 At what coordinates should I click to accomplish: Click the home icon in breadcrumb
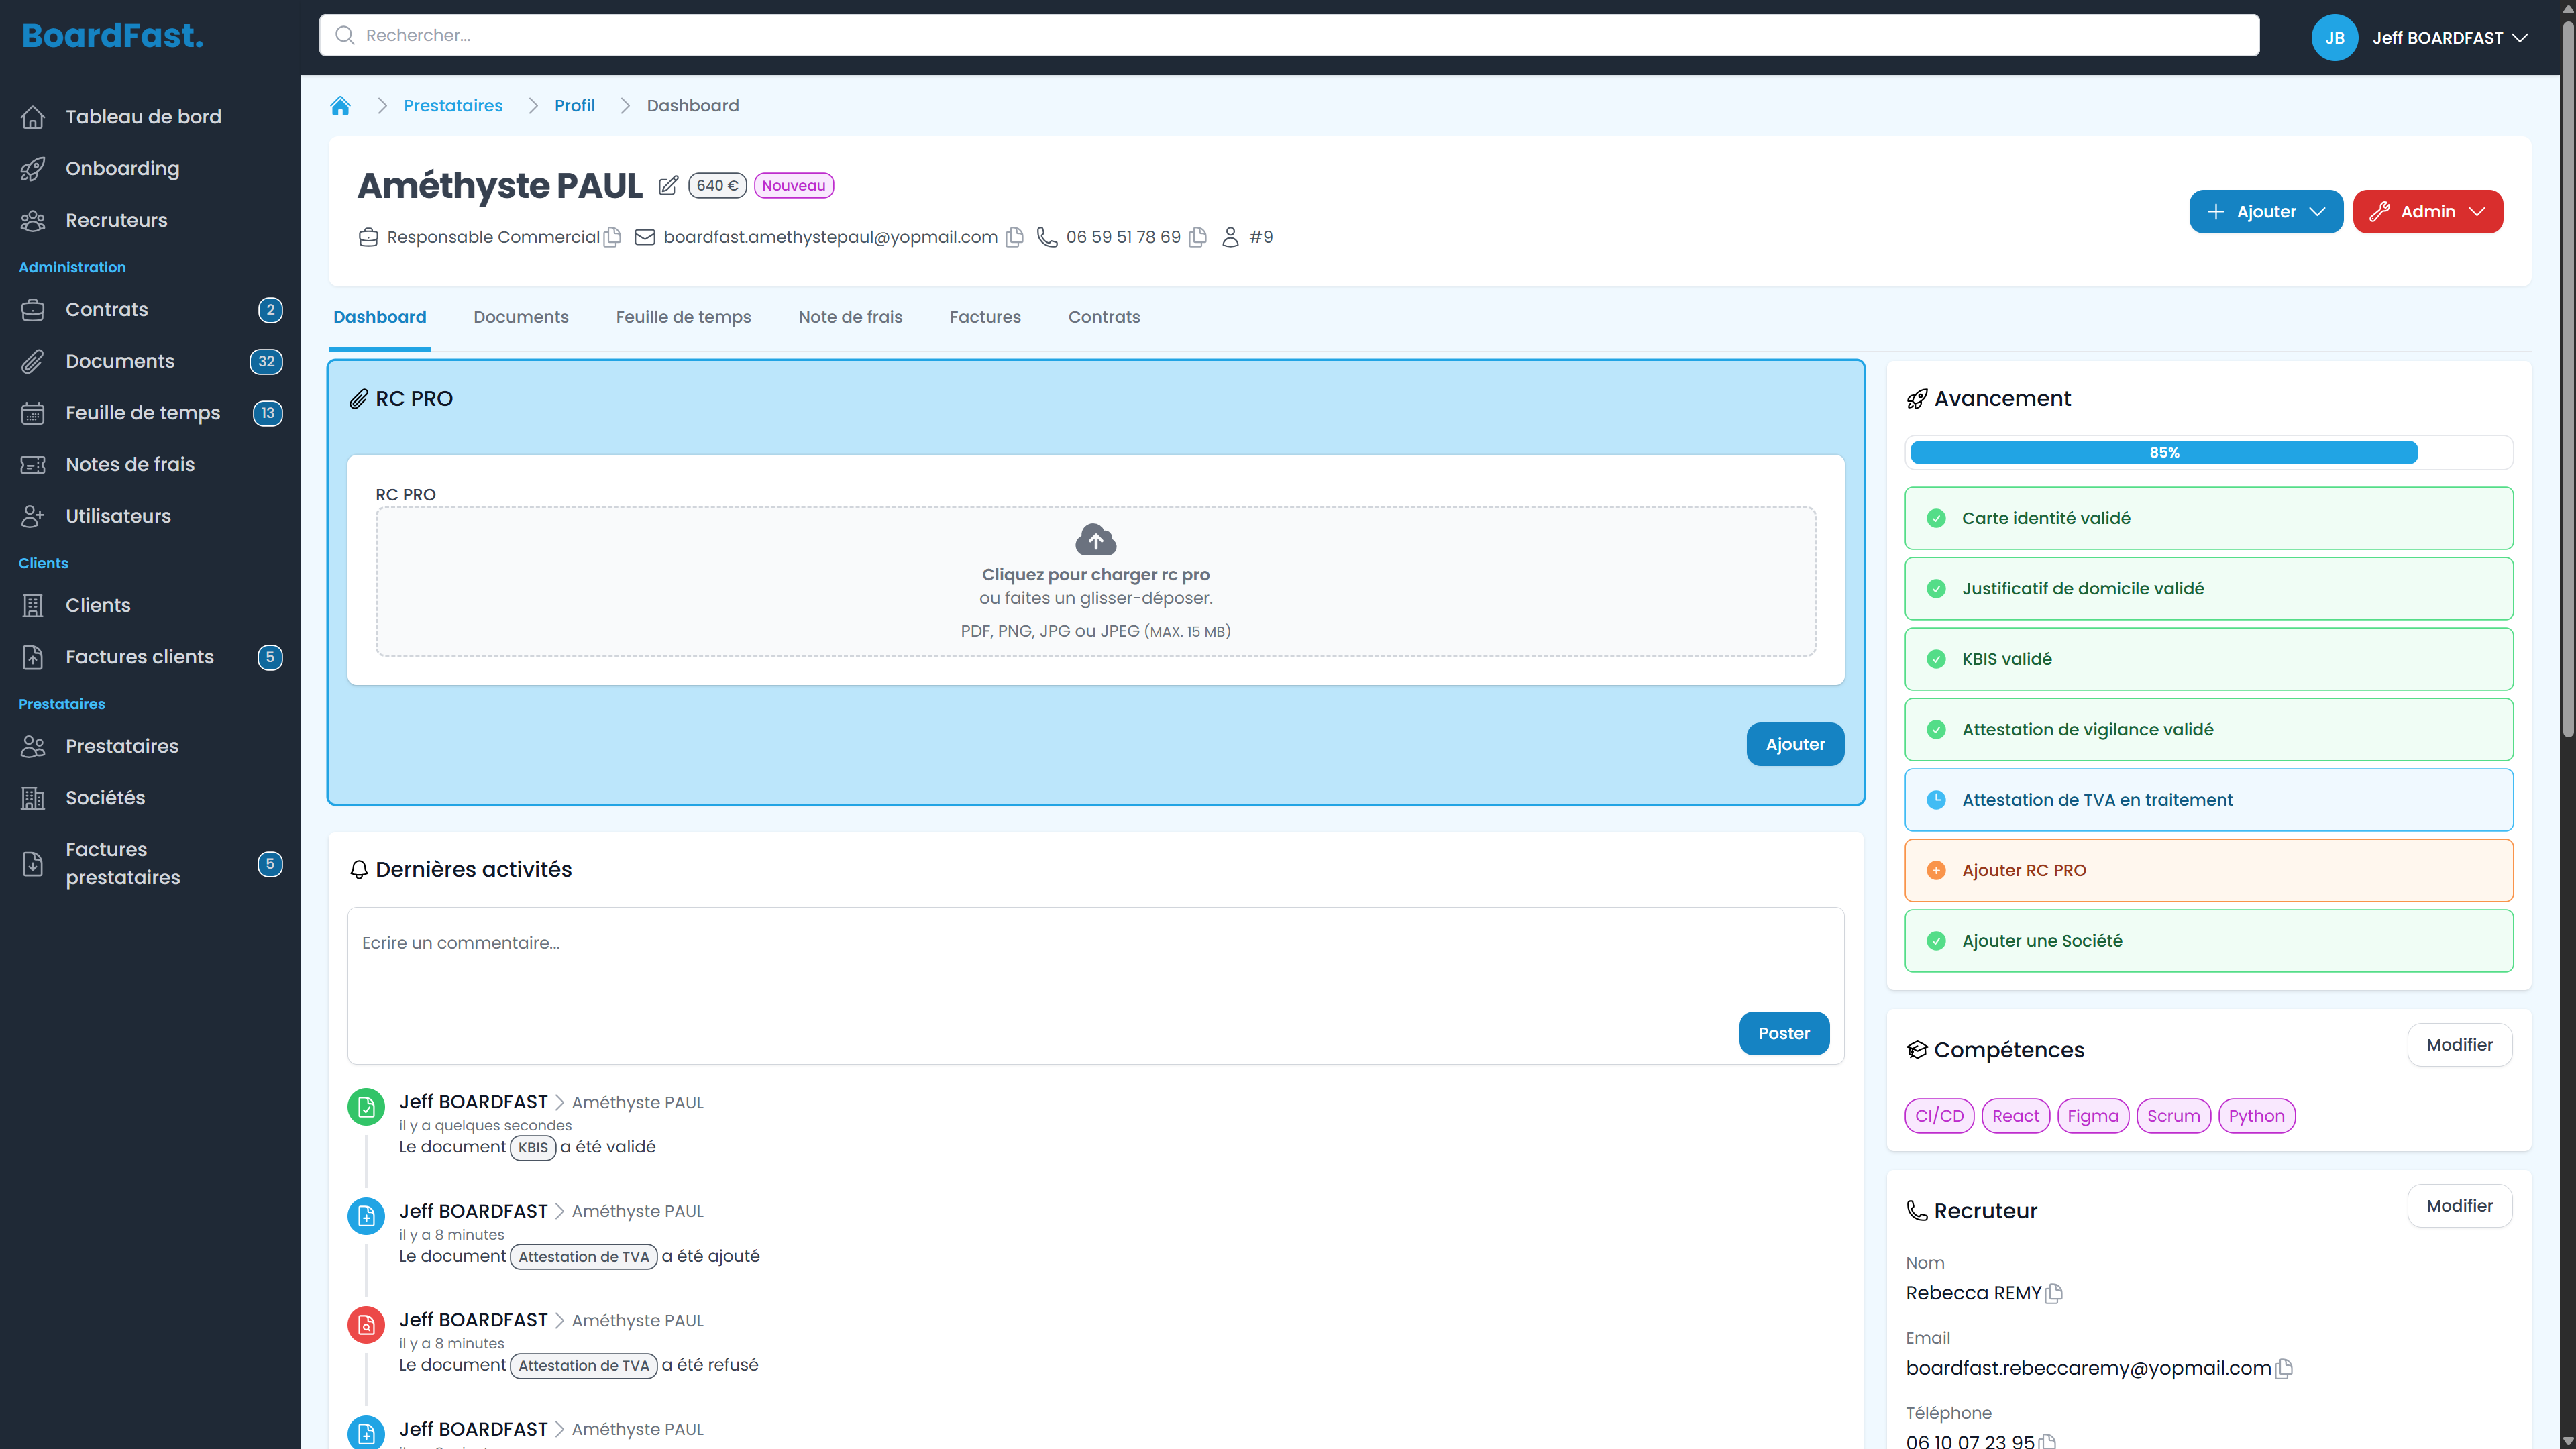[x=340, y=106]
